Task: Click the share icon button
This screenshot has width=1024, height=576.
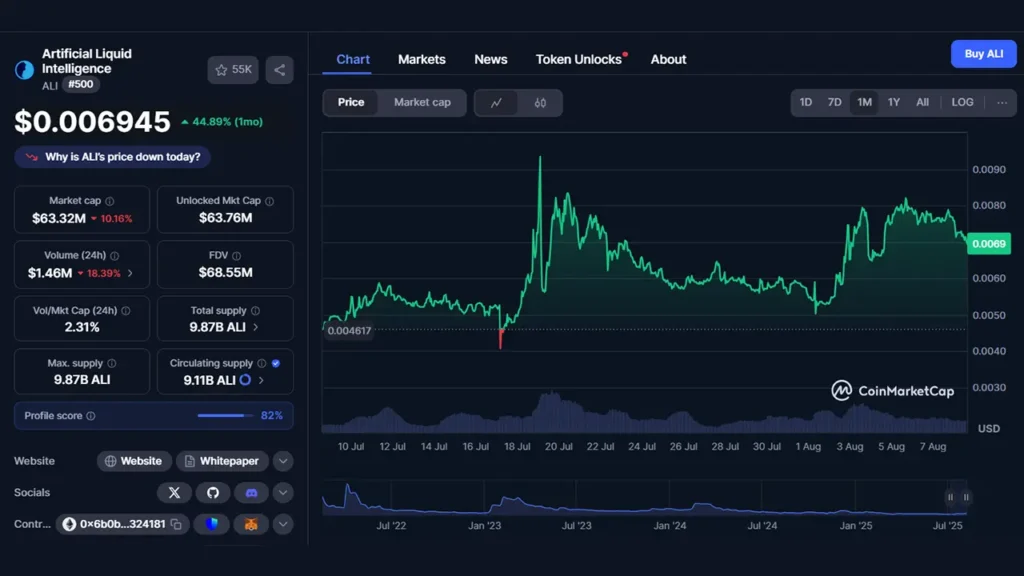Action: pos(280,70)
